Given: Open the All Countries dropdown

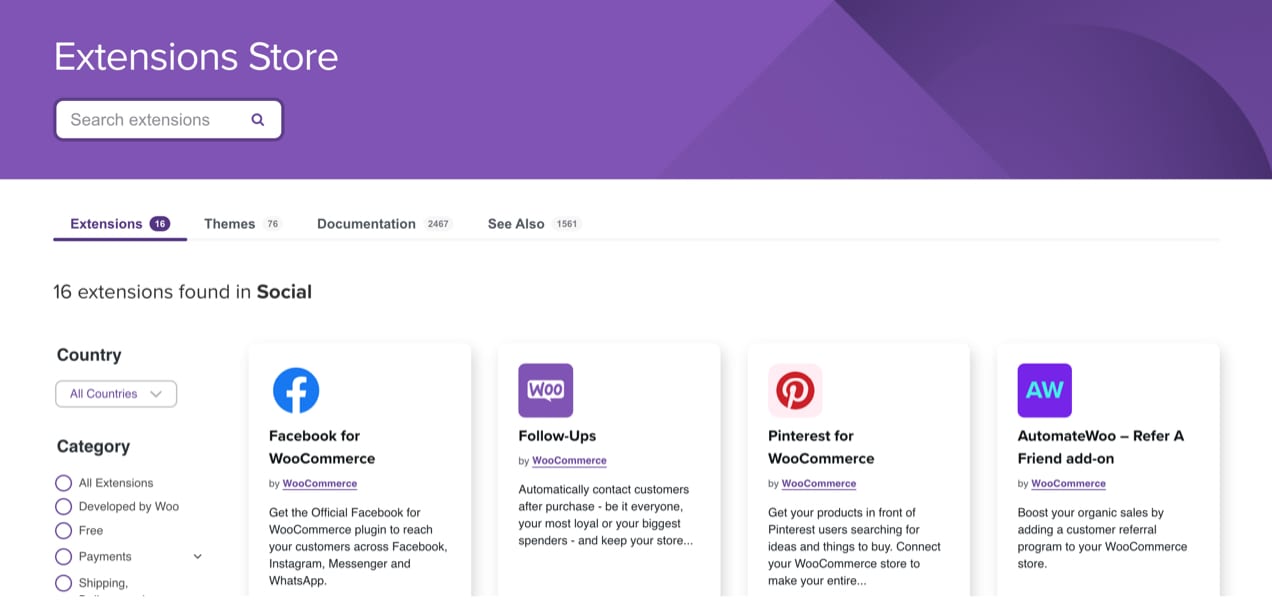Looking at the screenshot, I should pyautogui.click(x=115, y=393).
